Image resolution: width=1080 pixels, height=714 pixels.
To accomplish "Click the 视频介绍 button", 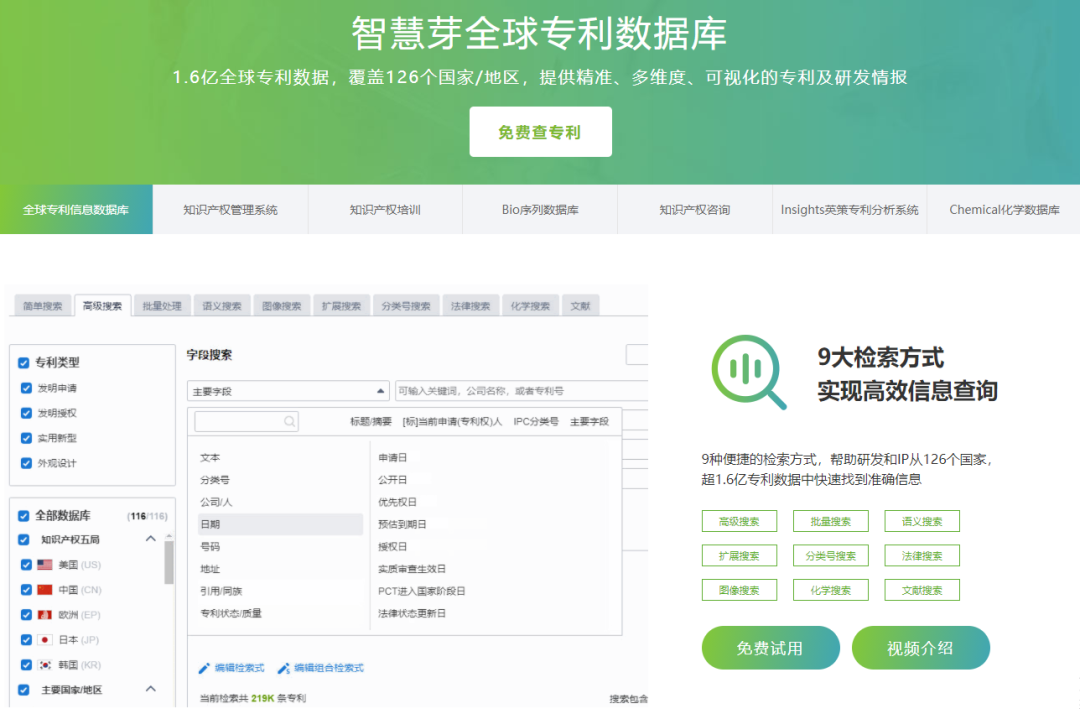I will tap(921, 648).
